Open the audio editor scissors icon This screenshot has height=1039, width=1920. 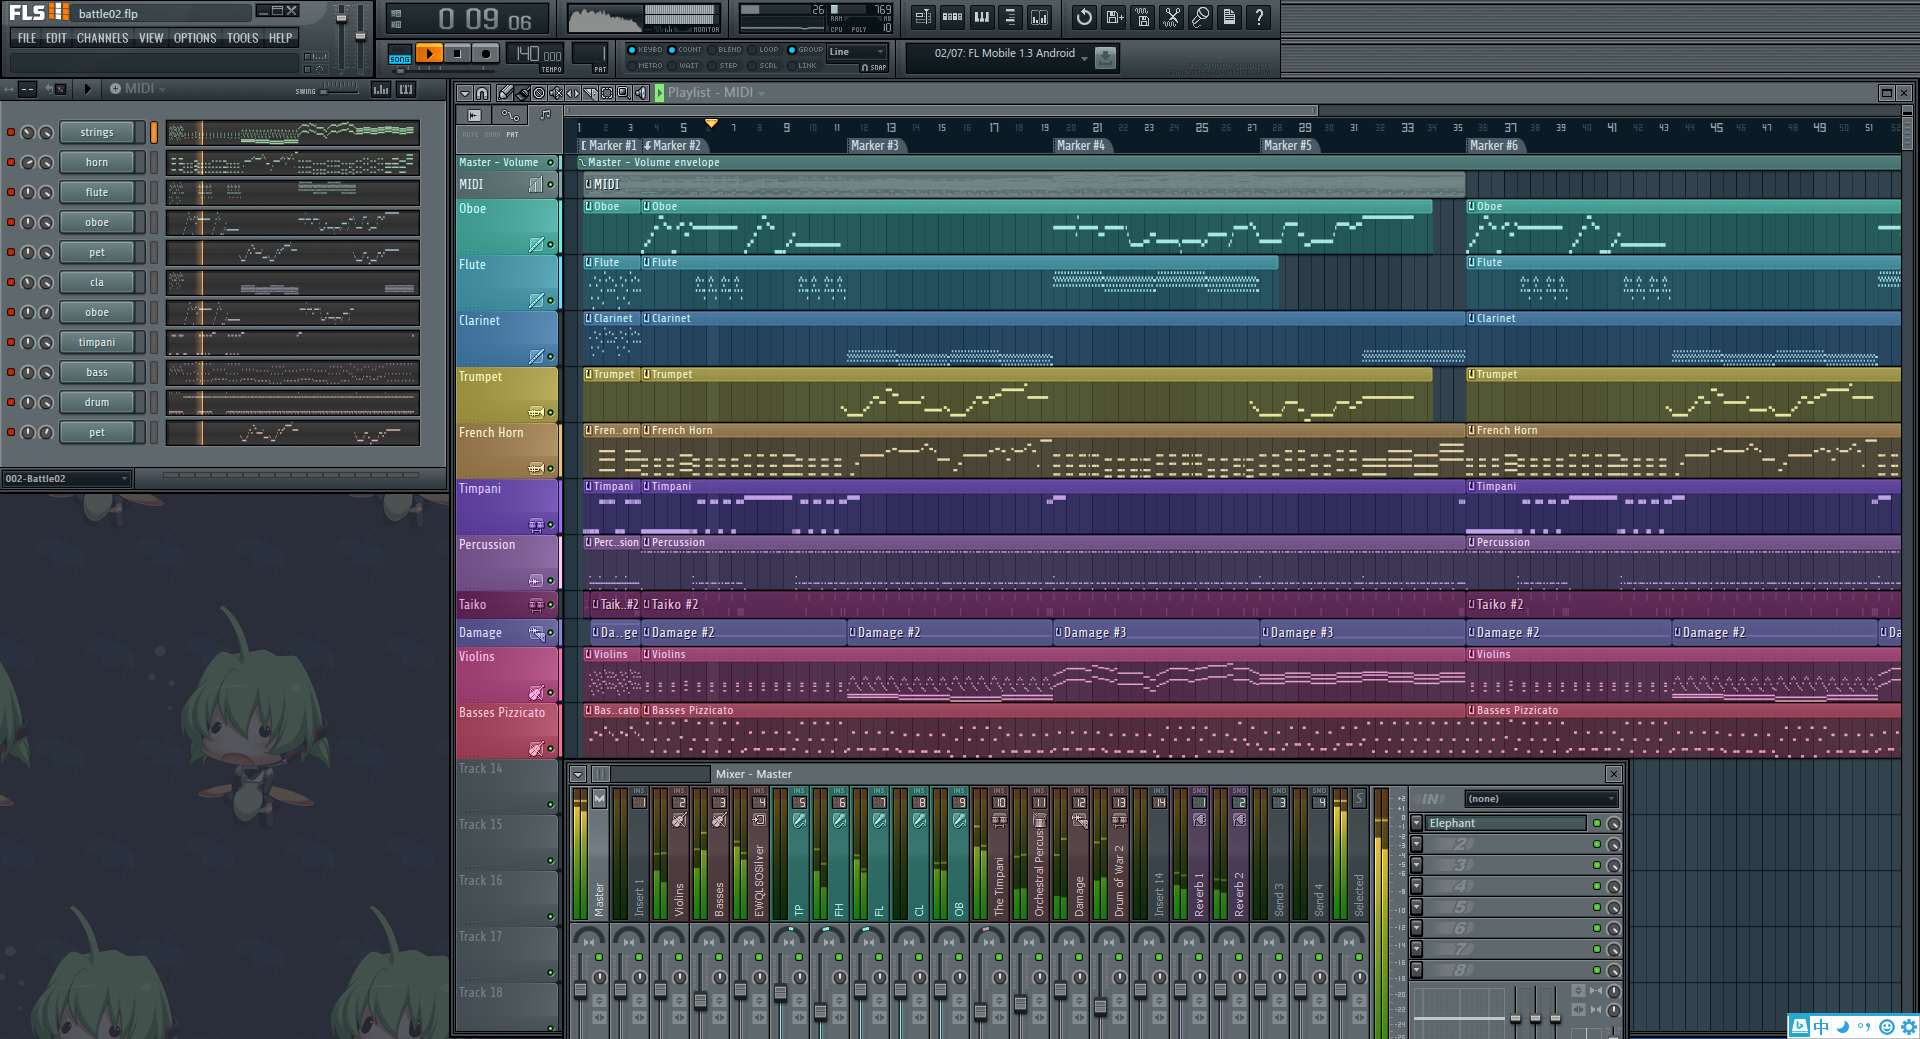coord(1171,17)
